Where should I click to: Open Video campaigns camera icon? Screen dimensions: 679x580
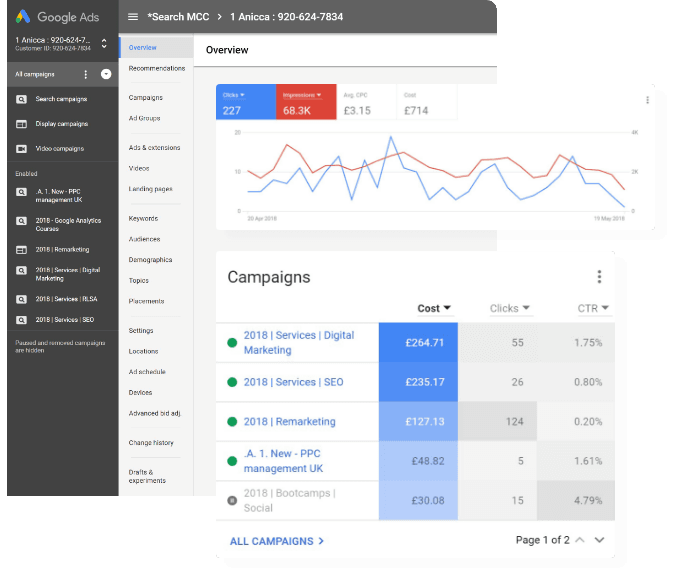click(21, 149)
